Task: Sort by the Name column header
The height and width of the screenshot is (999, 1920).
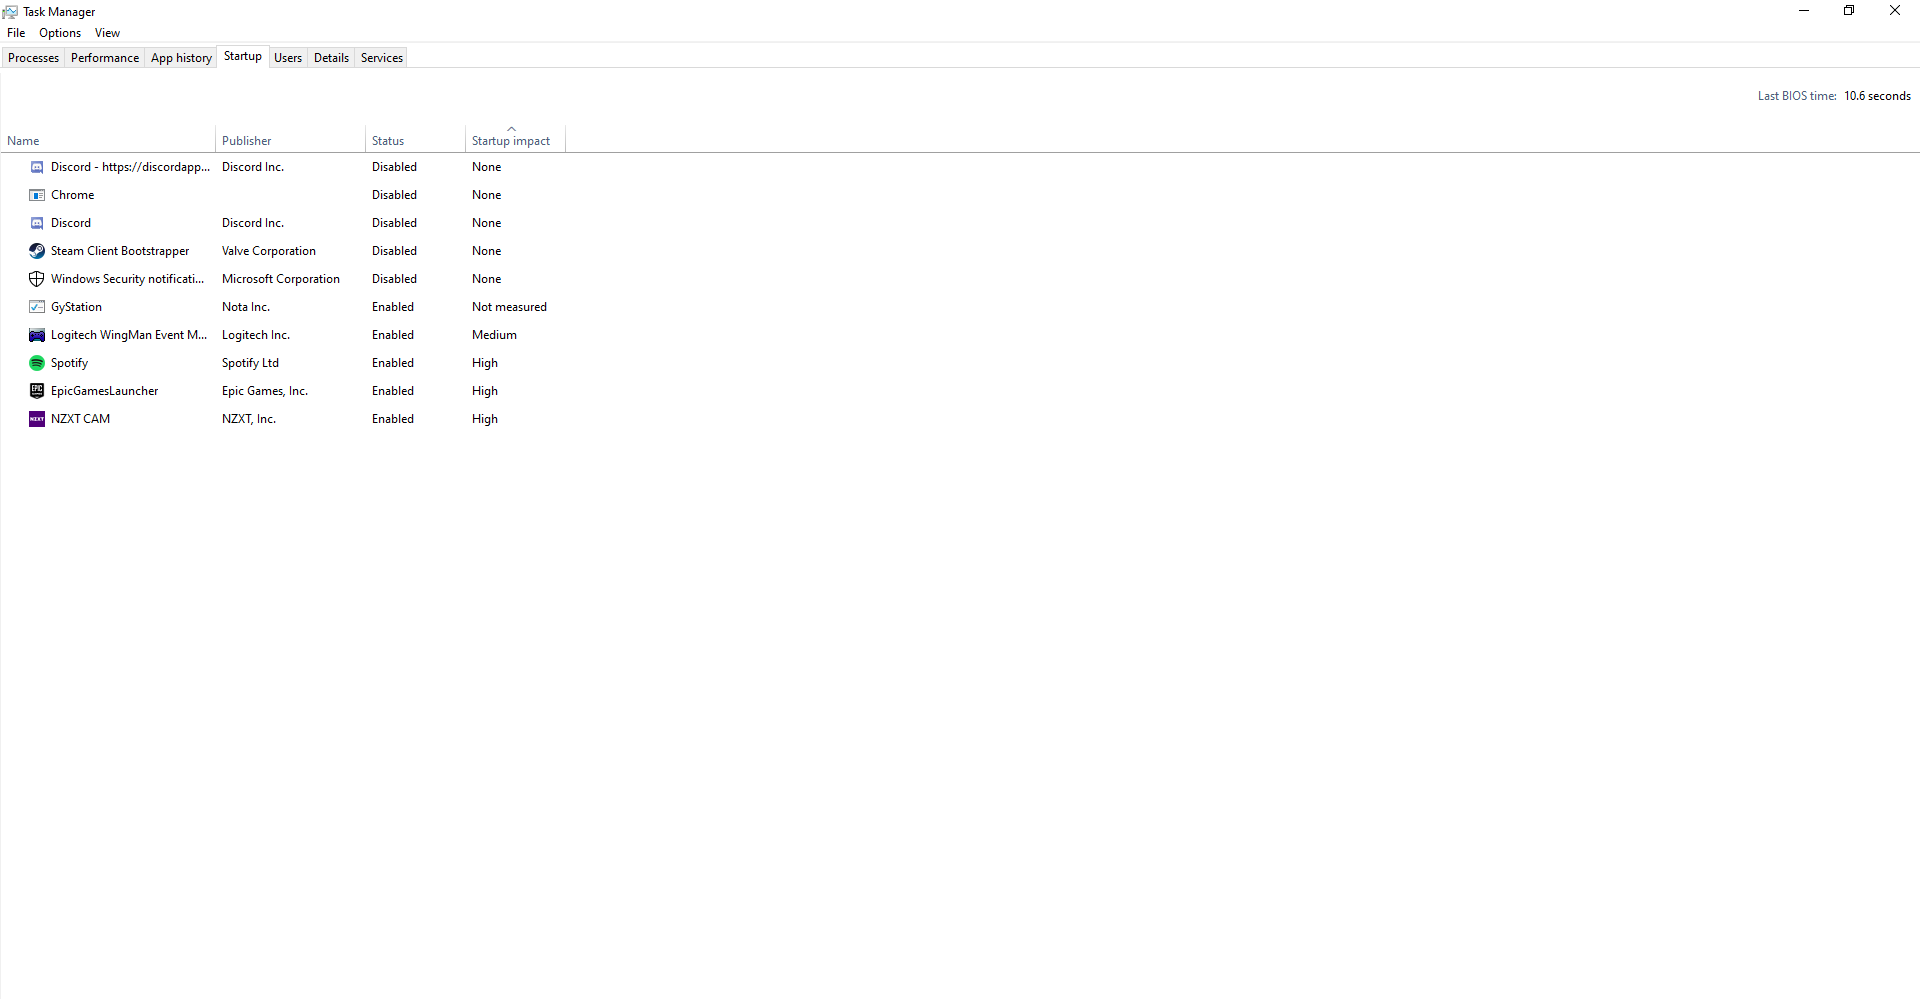Action: tap(108, 140)
